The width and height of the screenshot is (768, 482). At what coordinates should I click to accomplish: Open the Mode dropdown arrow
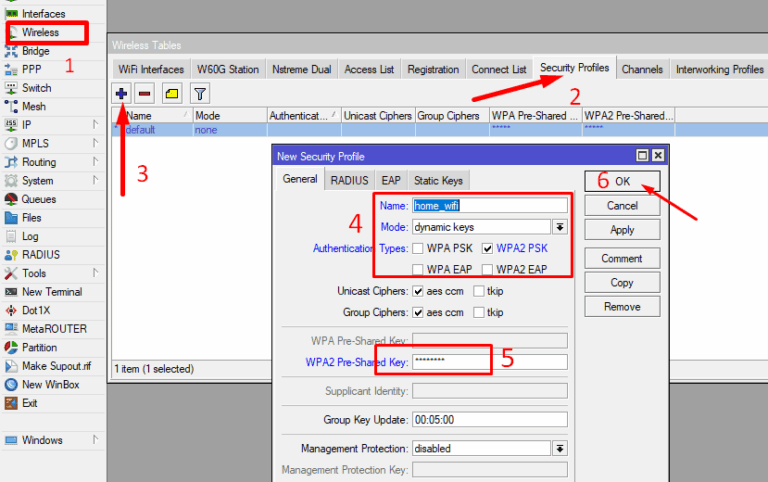click(560, 227)
